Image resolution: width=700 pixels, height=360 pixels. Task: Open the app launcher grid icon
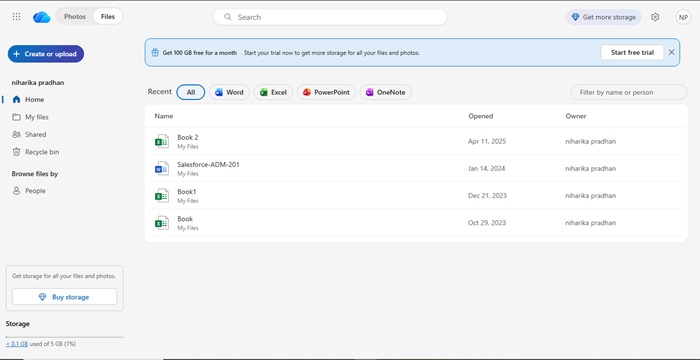pos(17,17)
